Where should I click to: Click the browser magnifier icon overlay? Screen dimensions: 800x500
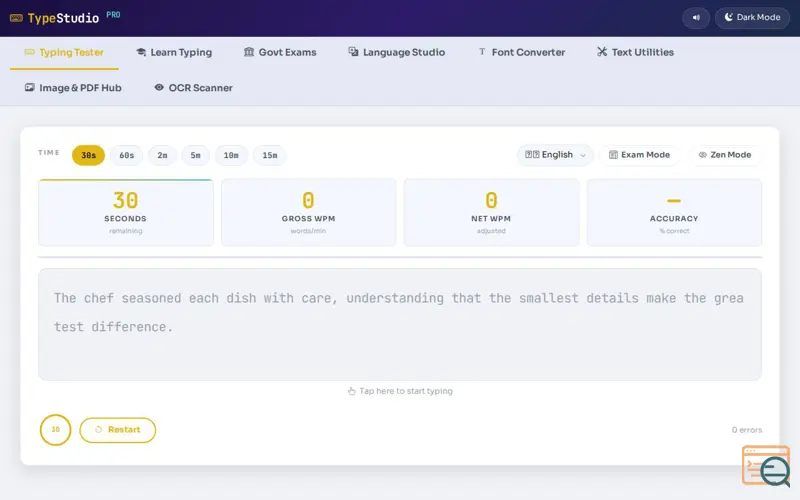767,466
